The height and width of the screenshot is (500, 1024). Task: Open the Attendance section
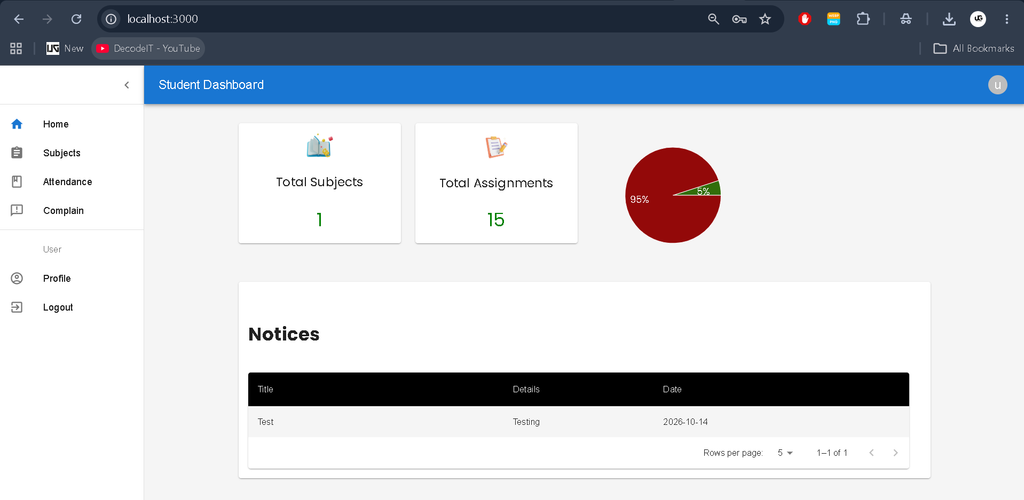72,181
